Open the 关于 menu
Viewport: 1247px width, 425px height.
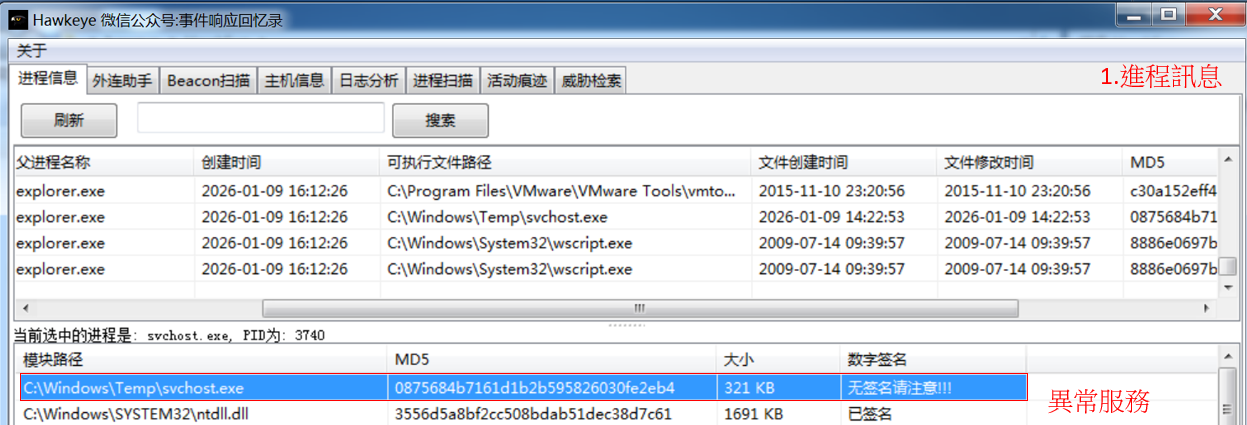point(31,51)
